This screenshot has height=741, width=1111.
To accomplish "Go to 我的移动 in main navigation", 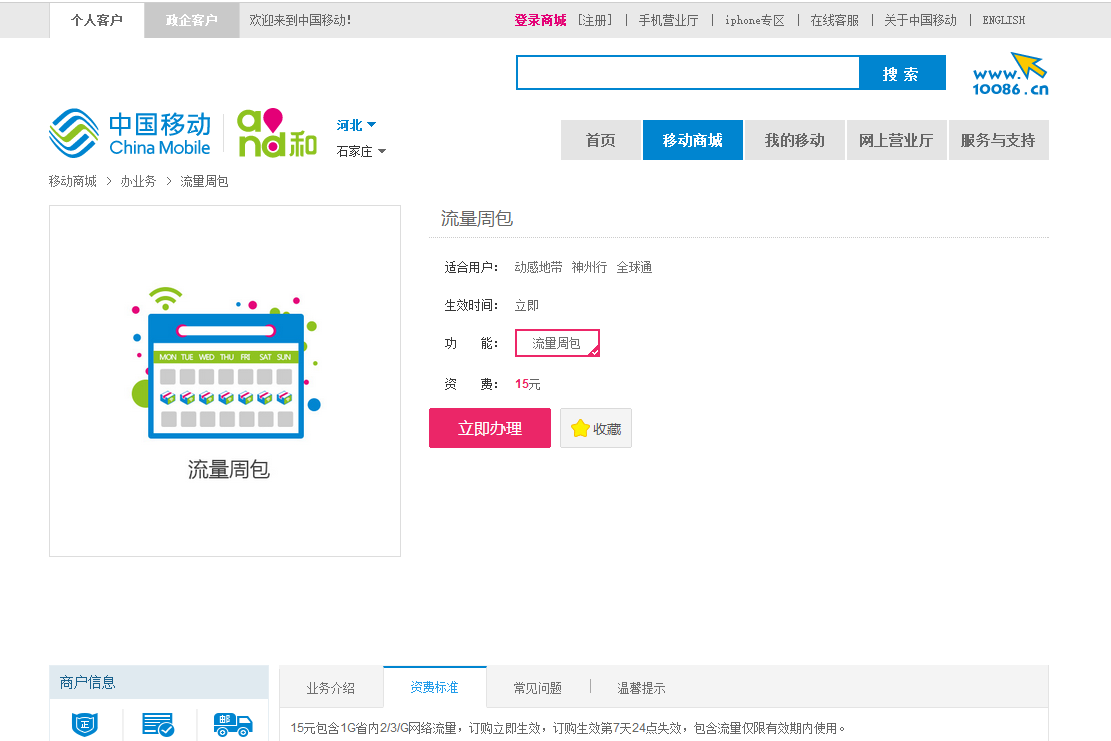I will click(794, 140).
